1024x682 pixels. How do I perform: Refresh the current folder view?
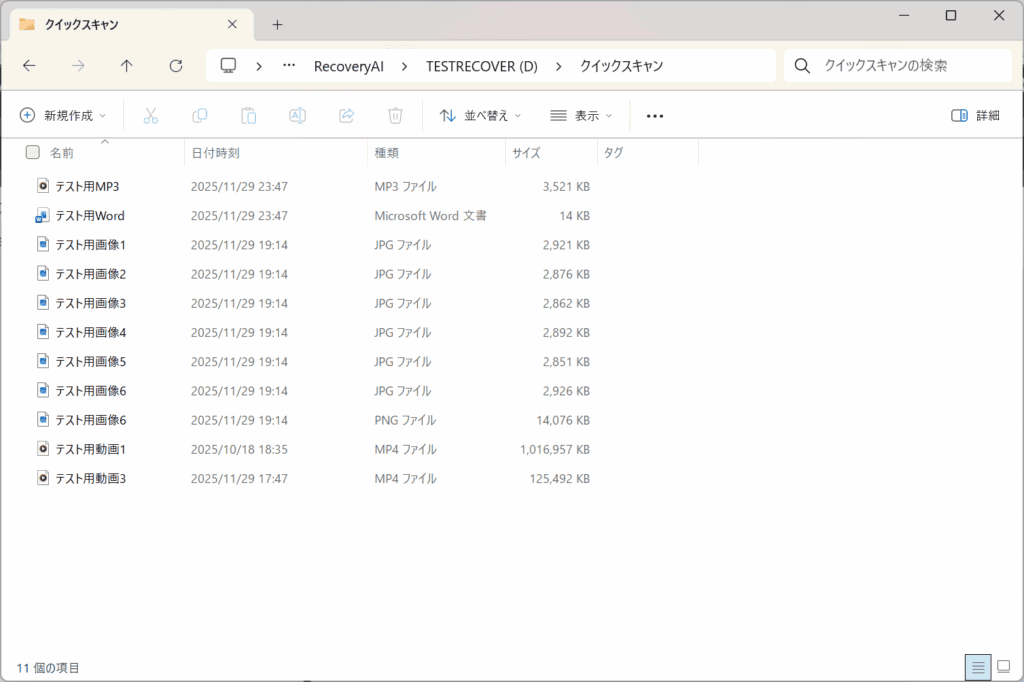(x=176, y=66)
